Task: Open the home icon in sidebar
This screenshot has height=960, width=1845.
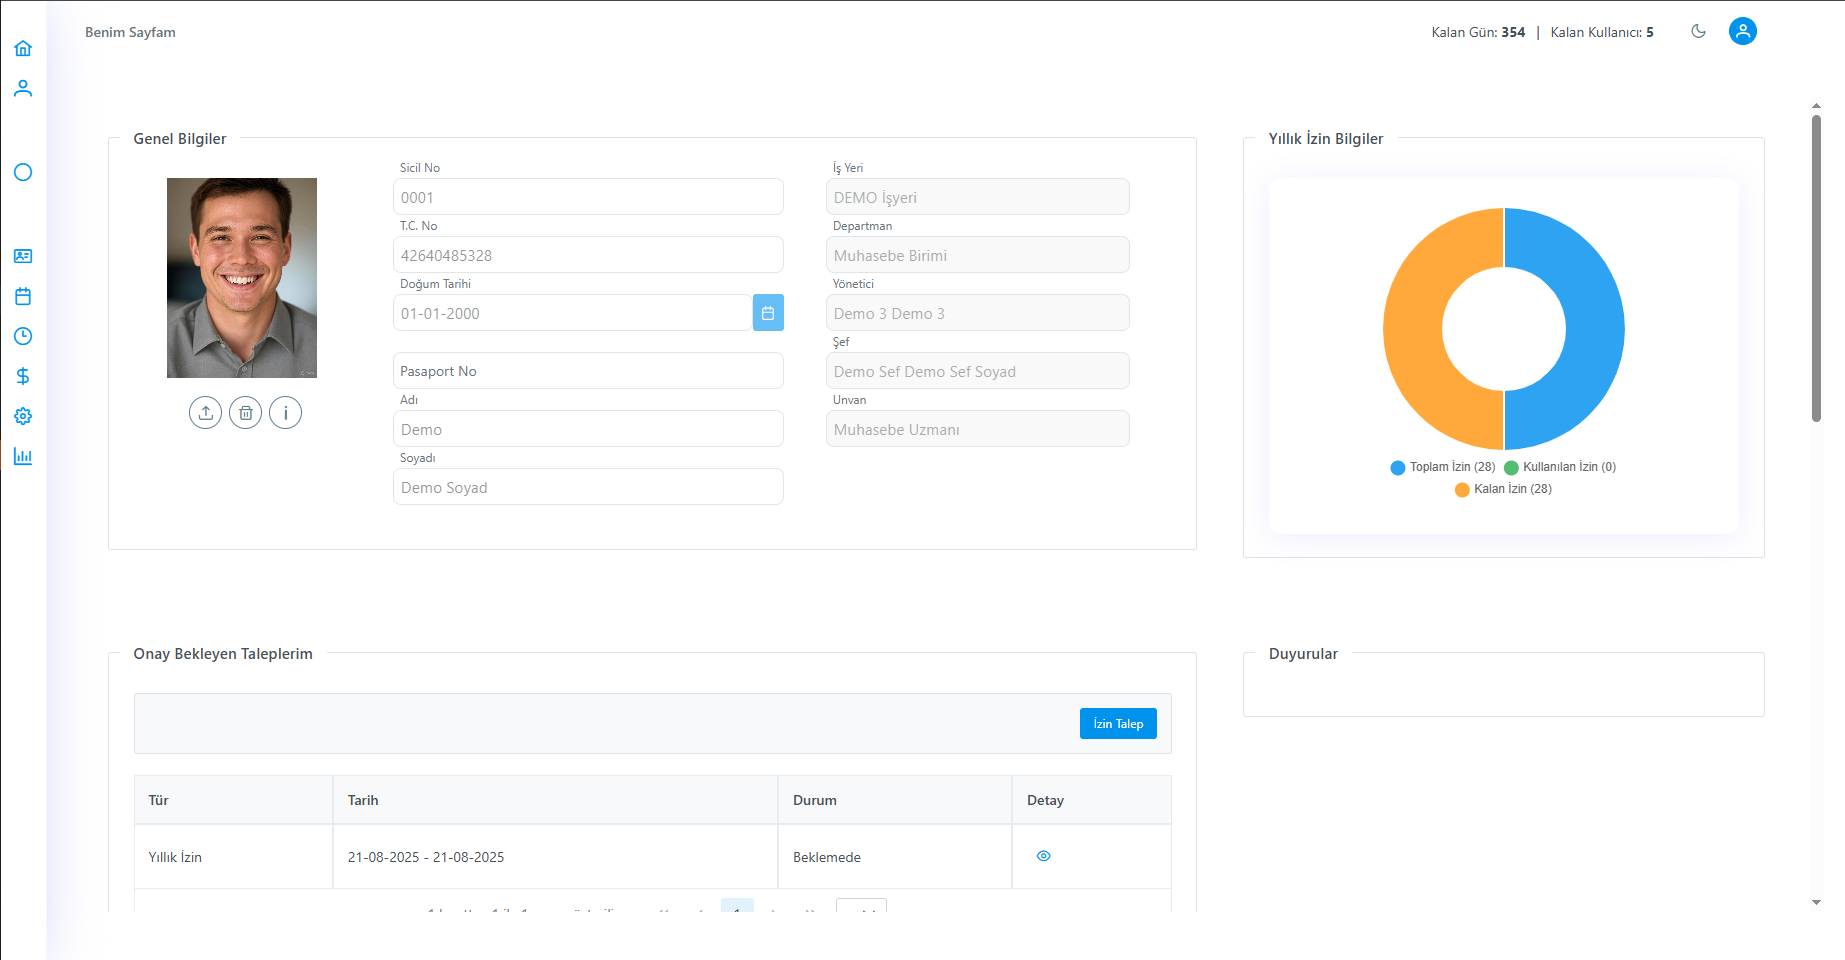Action: (23, 48)
